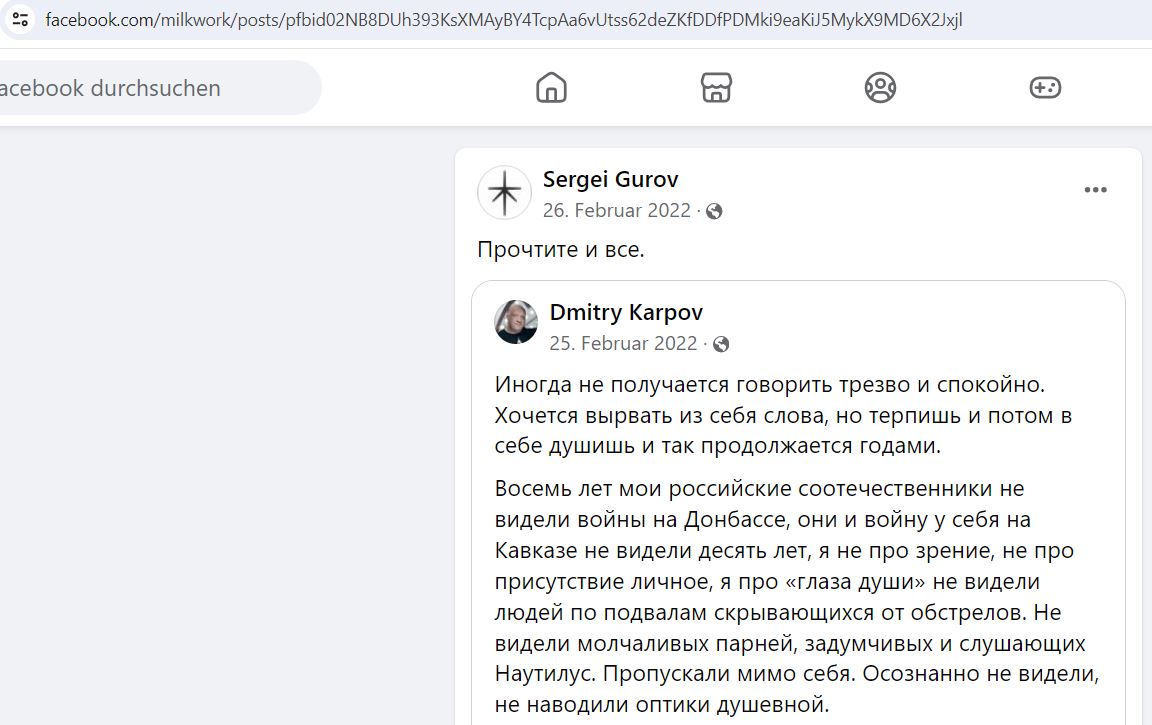Click the paragraph starting 'Восемь лет мои'

coord(797,596)
